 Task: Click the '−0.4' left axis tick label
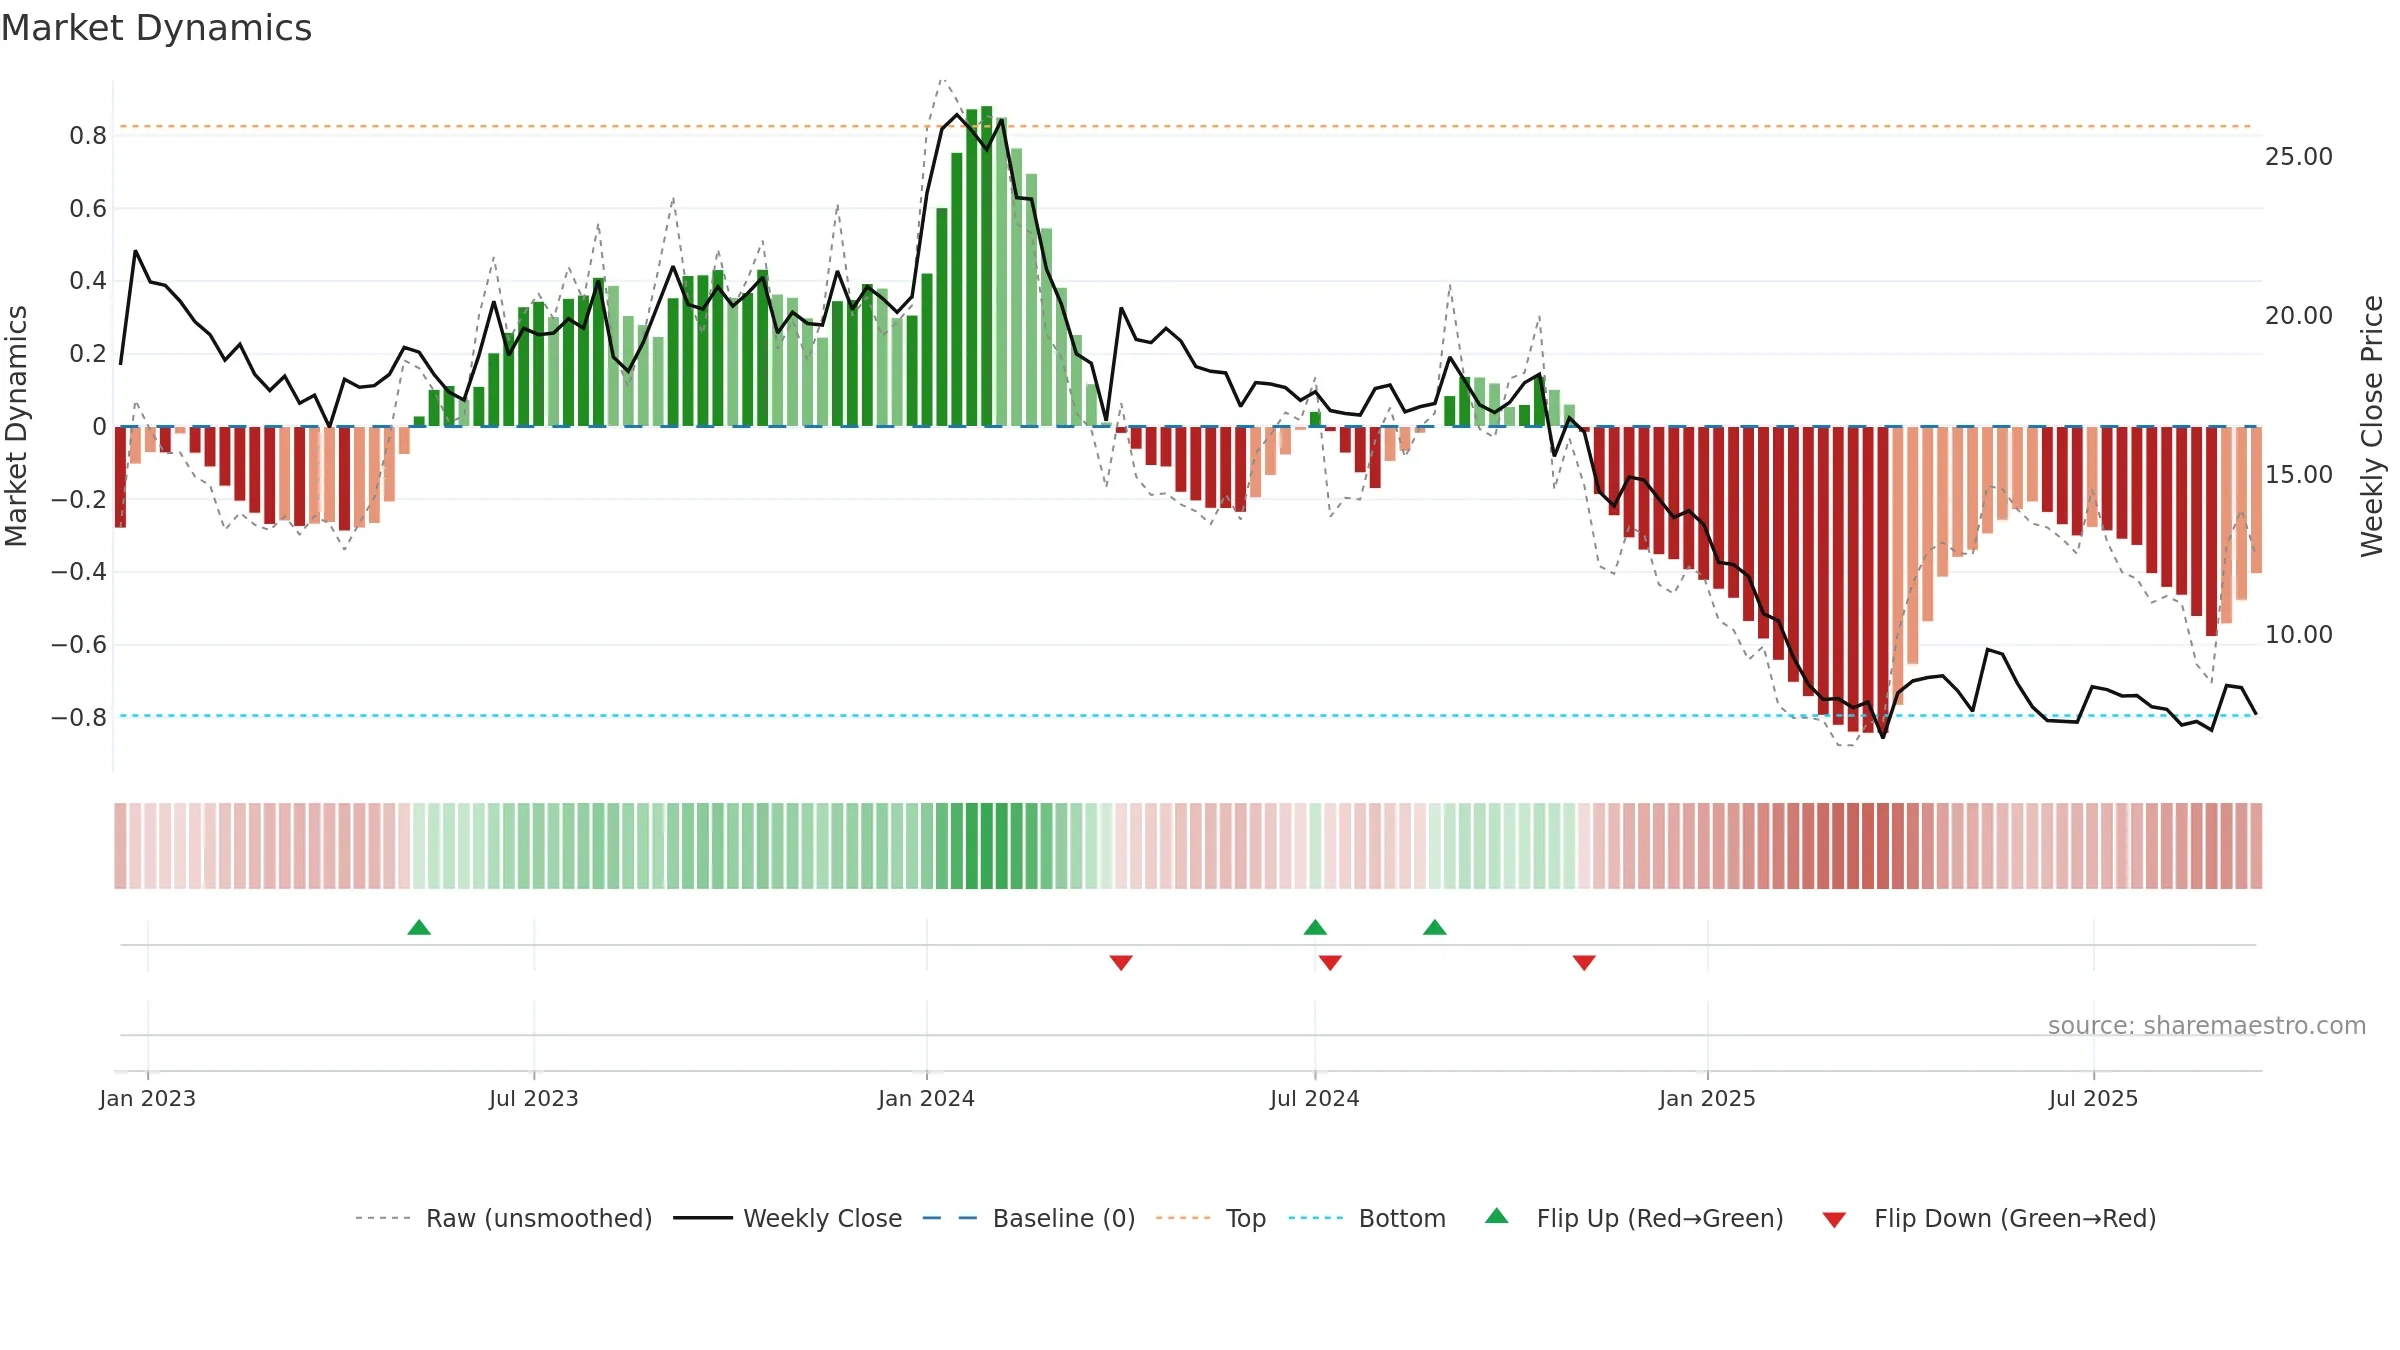click(x=79, y=572)
